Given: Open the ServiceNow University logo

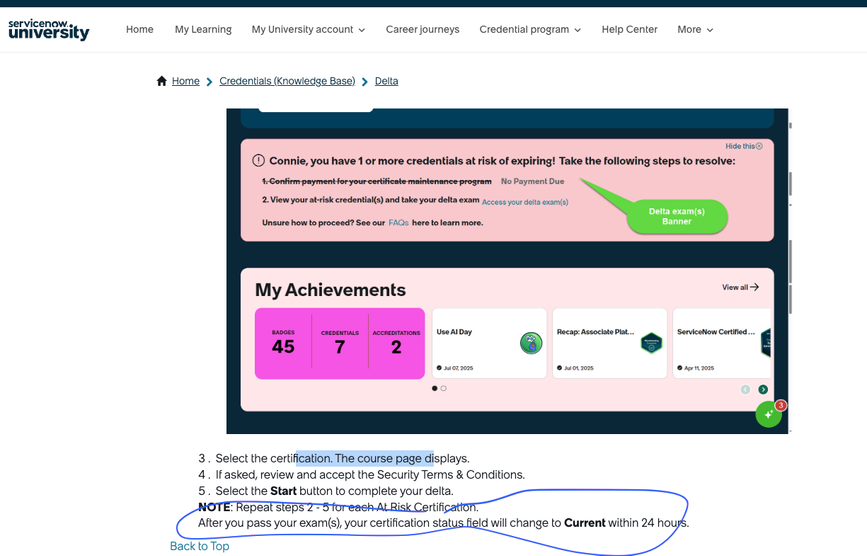Looking at the screenshot, I should pos(49,30).
